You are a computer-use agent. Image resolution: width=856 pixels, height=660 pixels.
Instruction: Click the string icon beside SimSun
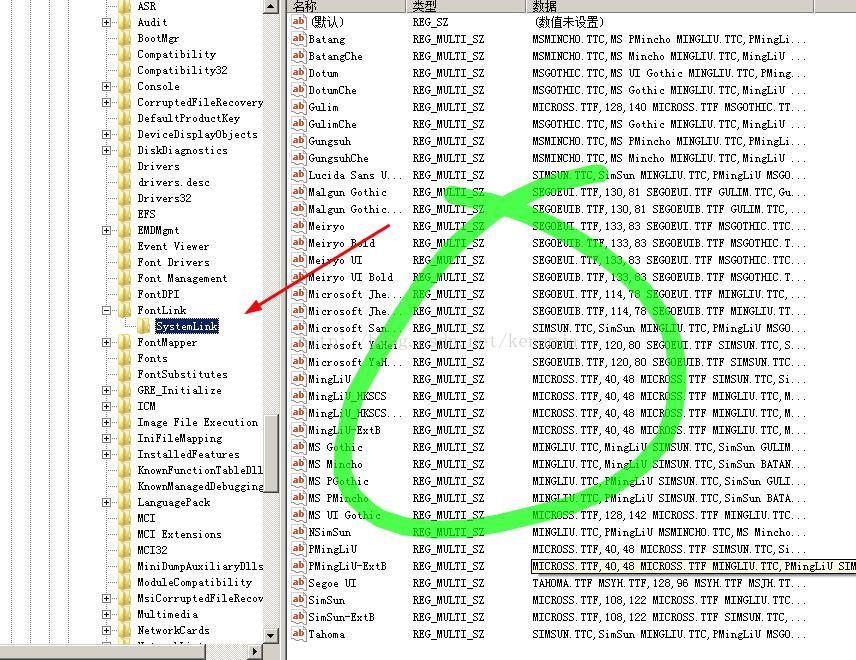coord(298,600)
